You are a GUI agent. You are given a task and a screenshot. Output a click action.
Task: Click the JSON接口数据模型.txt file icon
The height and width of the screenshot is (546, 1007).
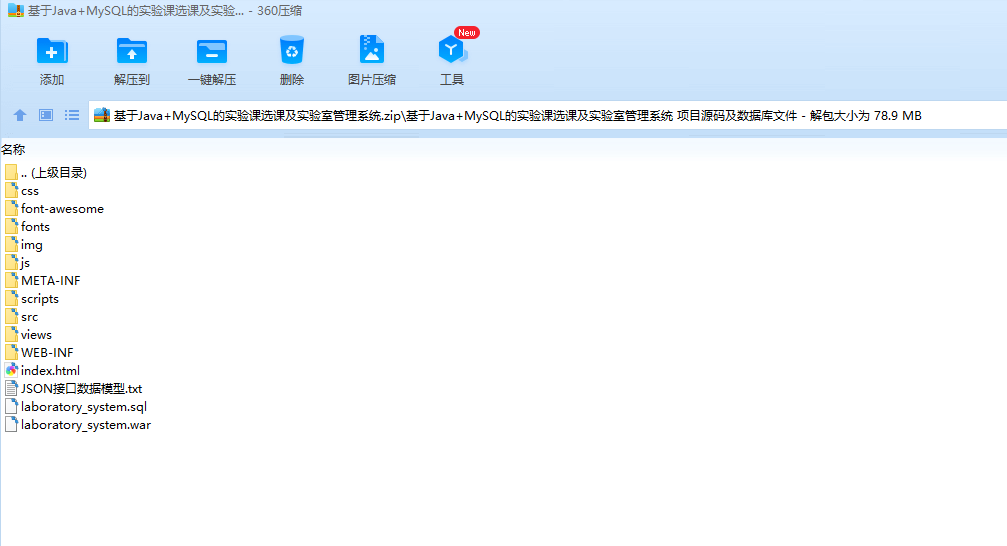(x=11, y=388)
